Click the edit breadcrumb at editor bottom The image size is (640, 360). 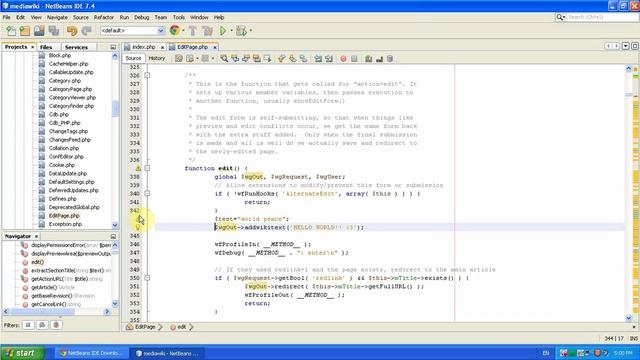pyautogui.click(x=181, y=327)
